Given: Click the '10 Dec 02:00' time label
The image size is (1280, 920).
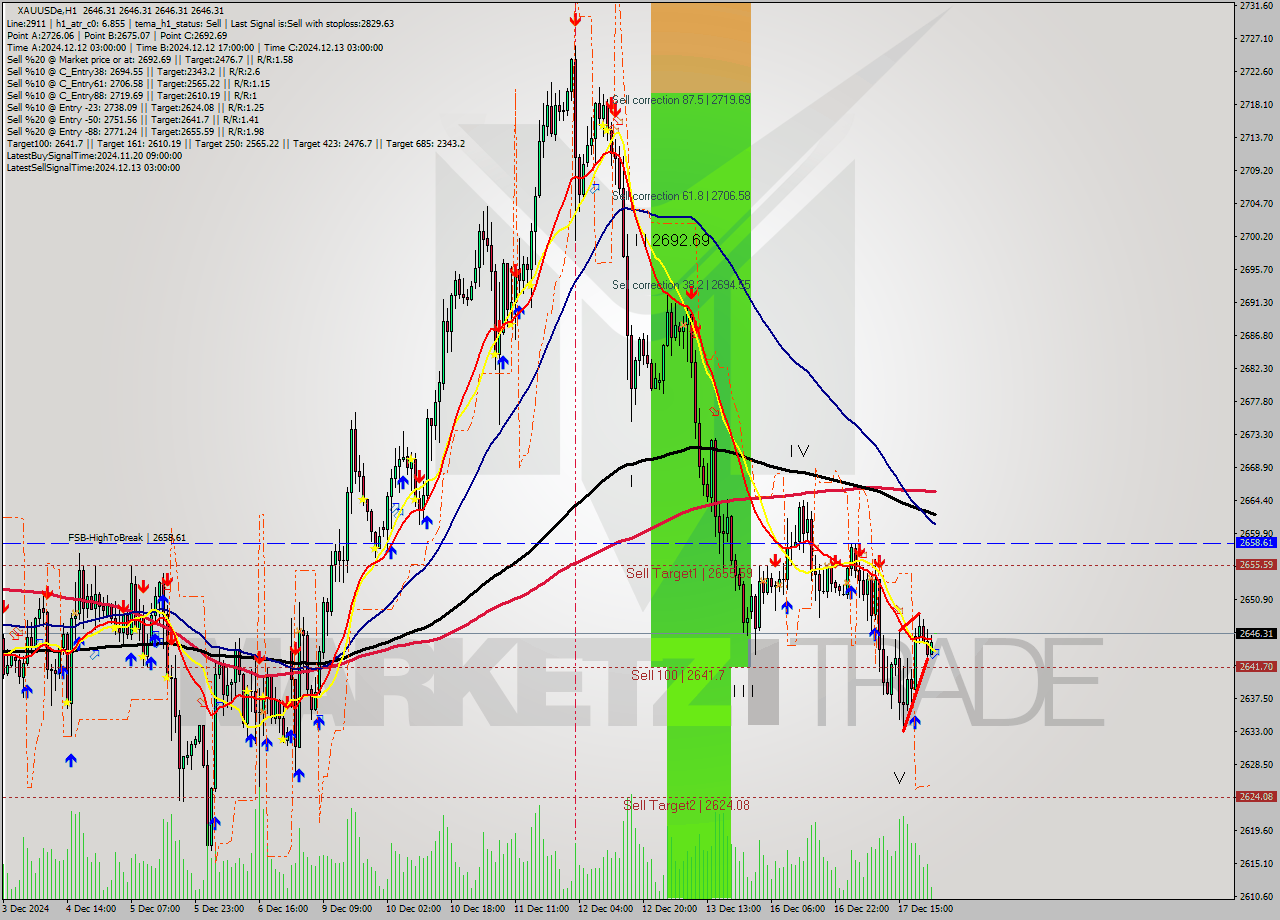Looking at the screenshot, I should click(x=413, y=909).
